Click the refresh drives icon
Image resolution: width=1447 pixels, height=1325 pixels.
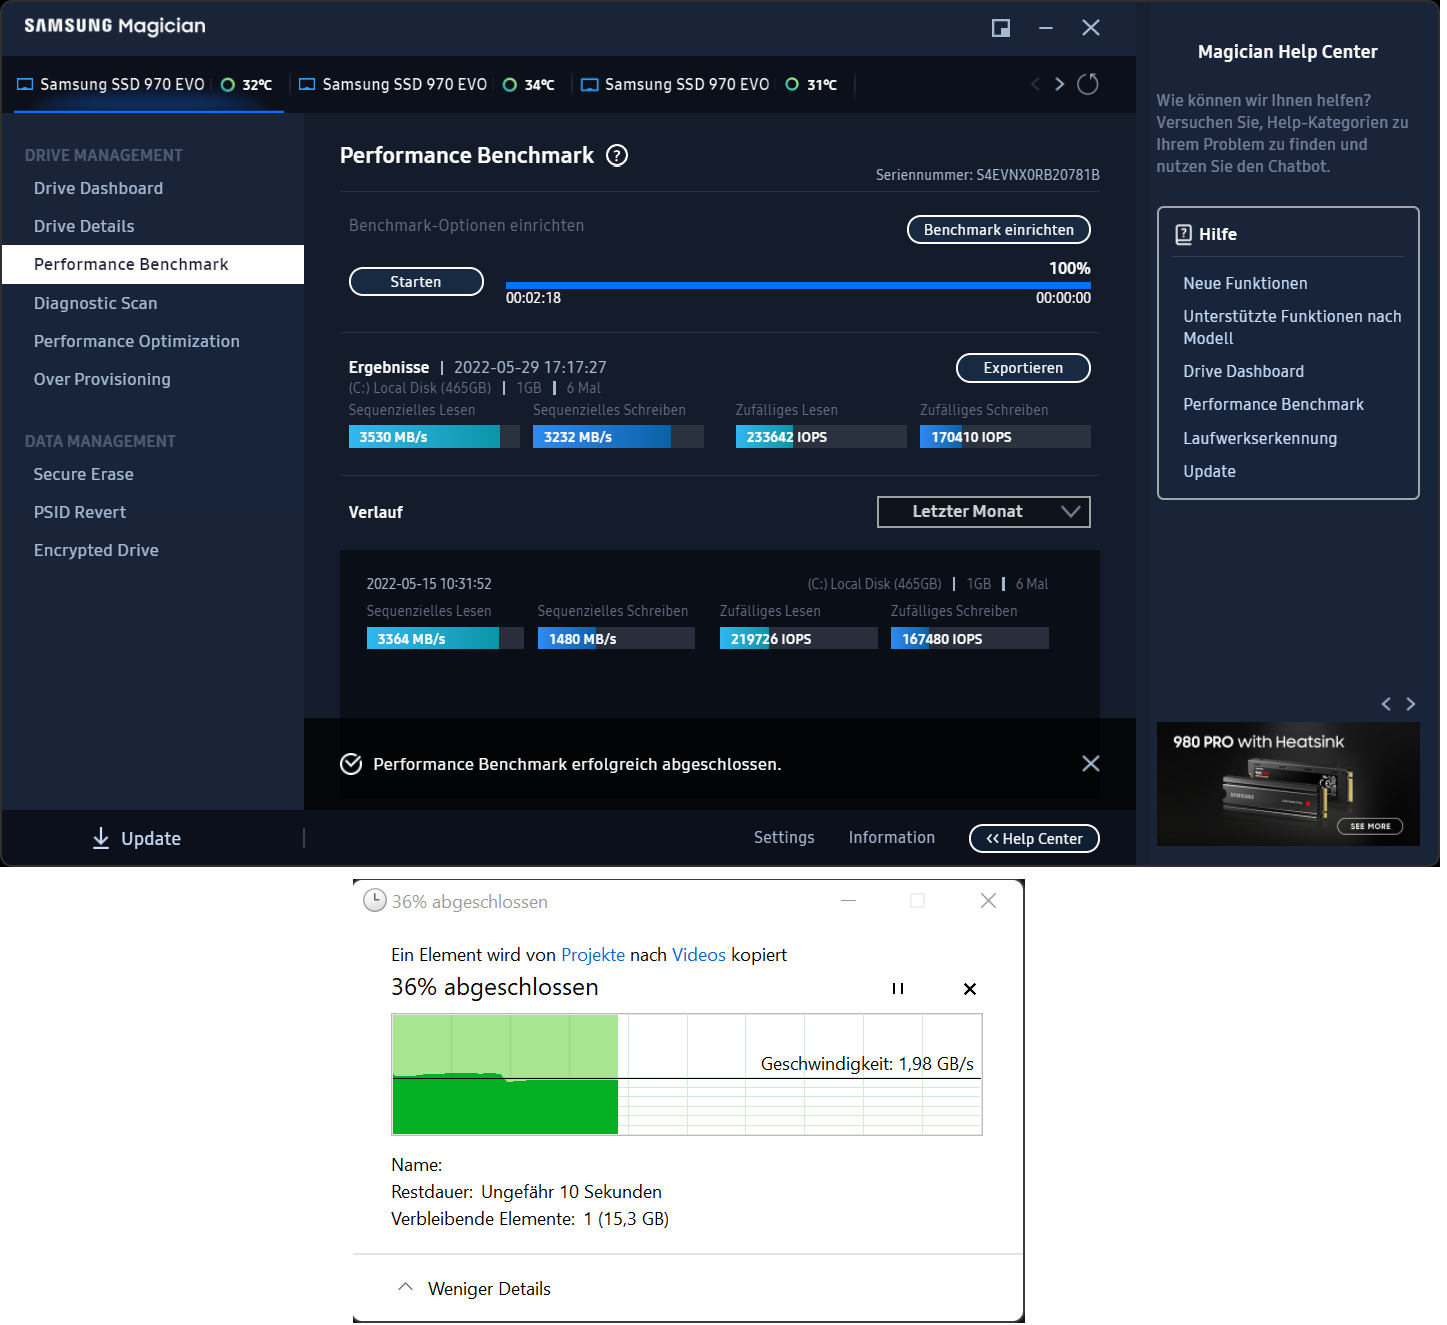(x=1088, y=84)
